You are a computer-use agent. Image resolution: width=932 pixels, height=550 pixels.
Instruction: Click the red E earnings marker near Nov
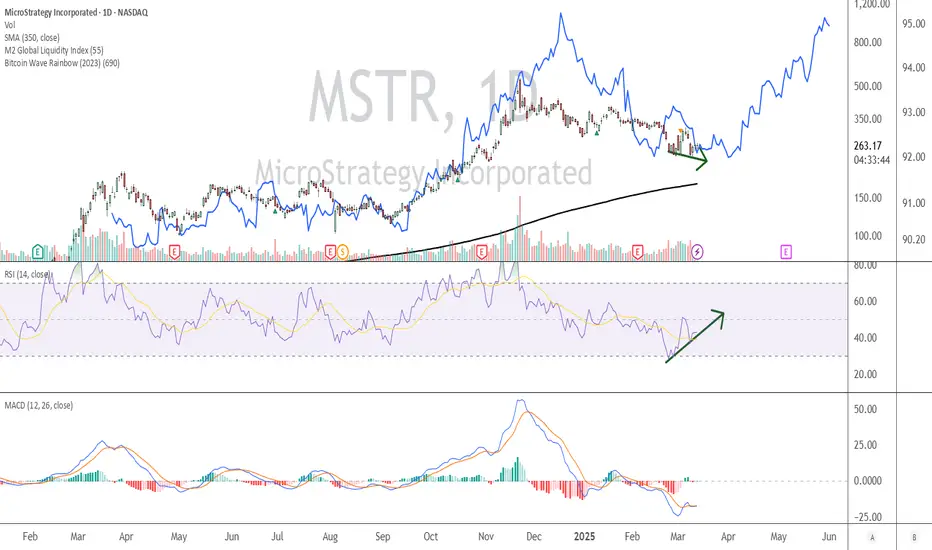tap(481, 252)
